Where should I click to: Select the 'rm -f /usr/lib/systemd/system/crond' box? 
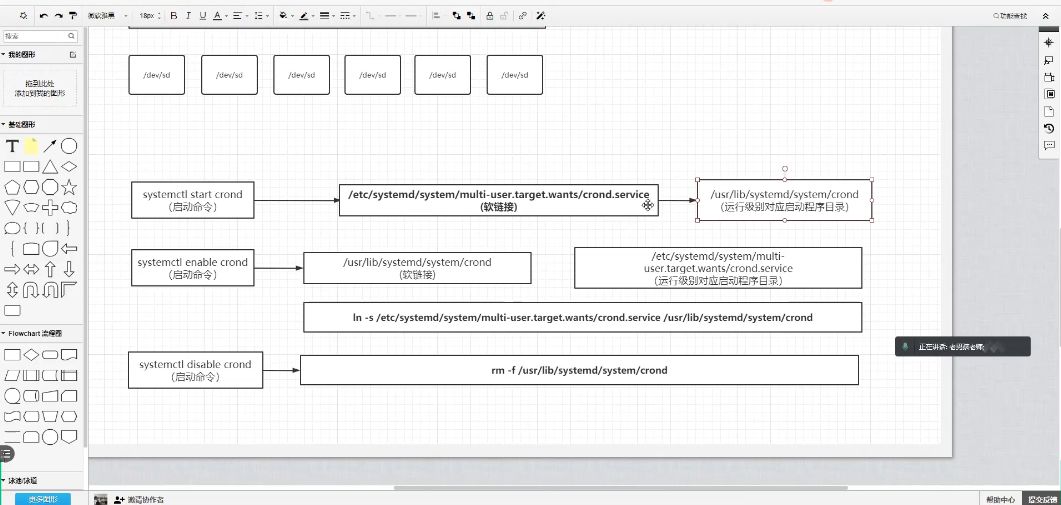point(579,370)
